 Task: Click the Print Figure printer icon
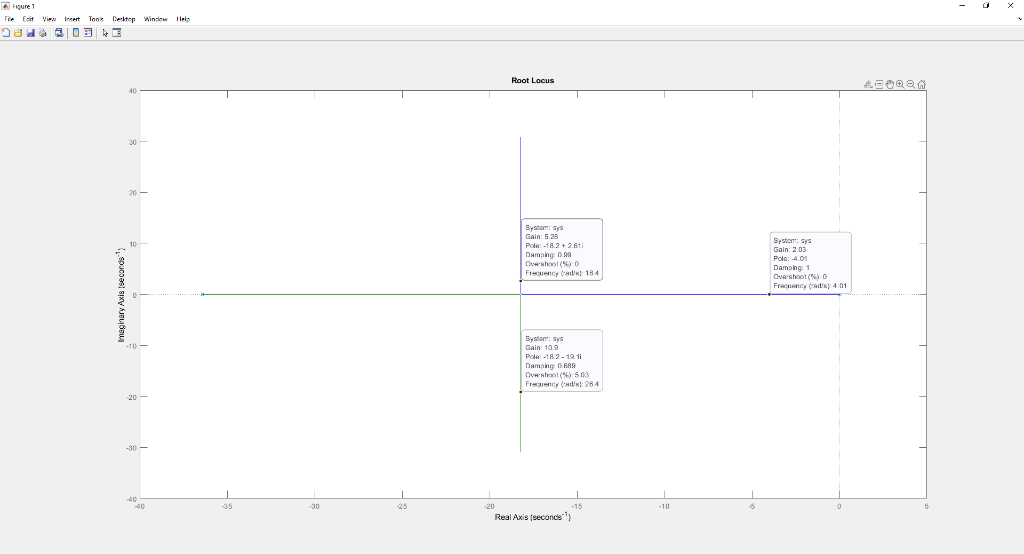(x=43, y=33)
